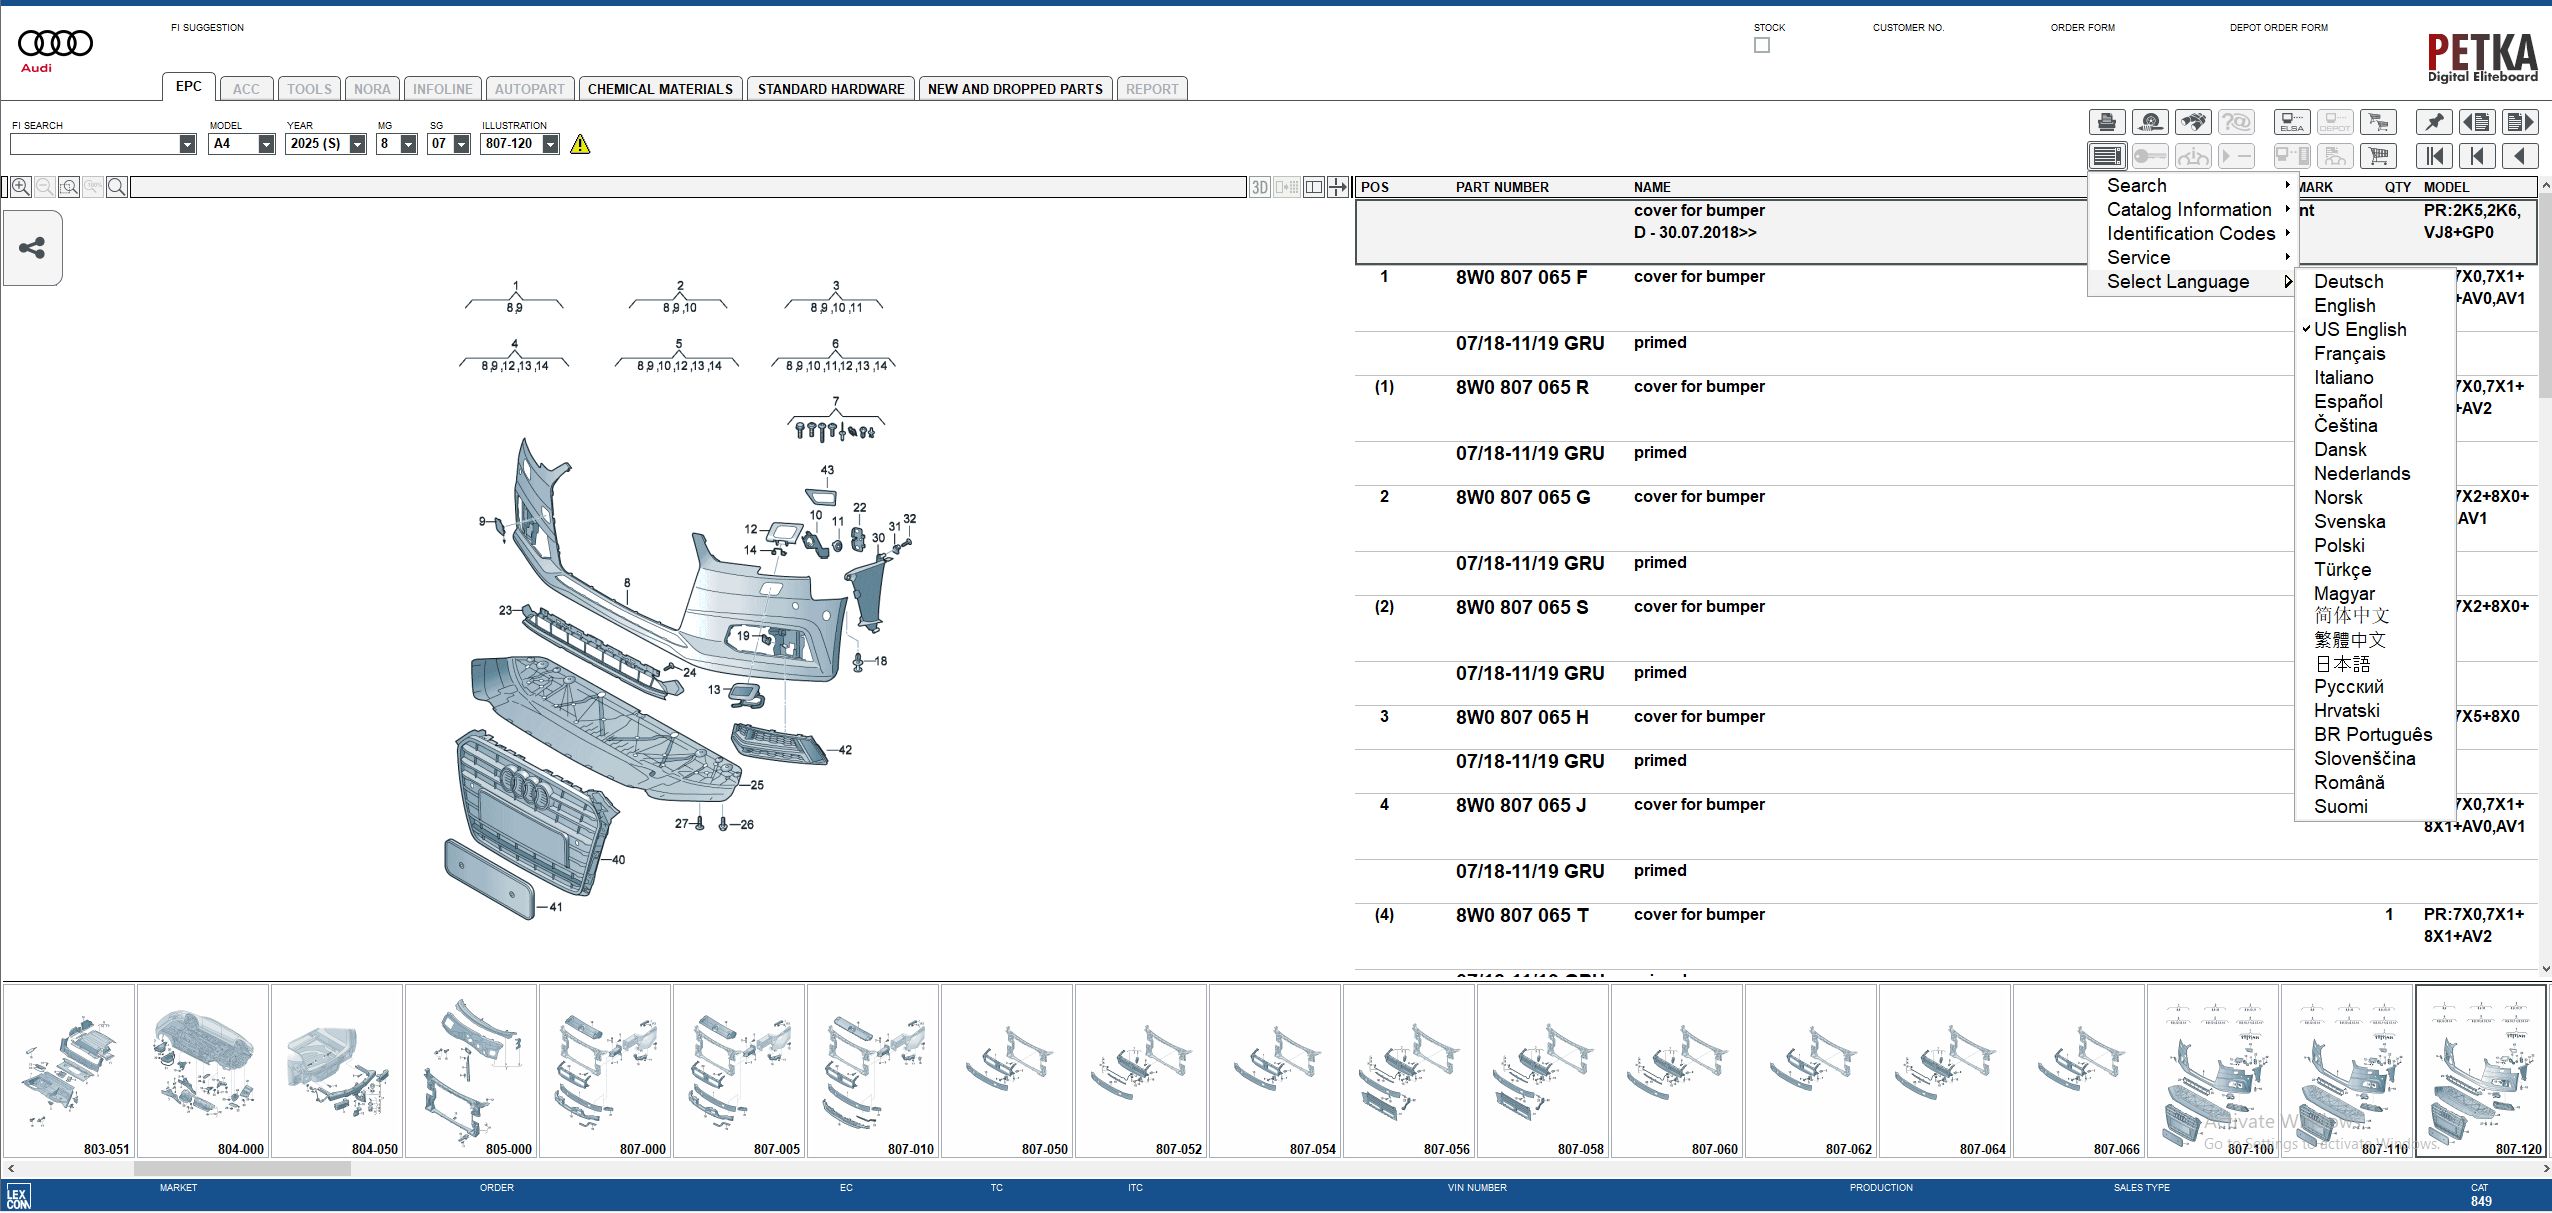
Task: Open thumbnail 807-056 in the filmstrip
Action: tap(1410, 1070)
